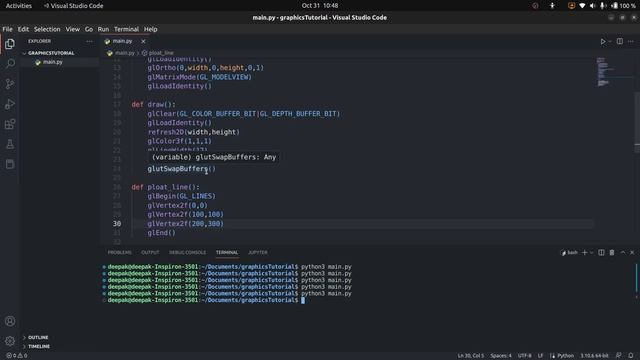This screenshot has width=640, height=360.
Task: Open the run button dropdown arrow
Action: (610, 41)
